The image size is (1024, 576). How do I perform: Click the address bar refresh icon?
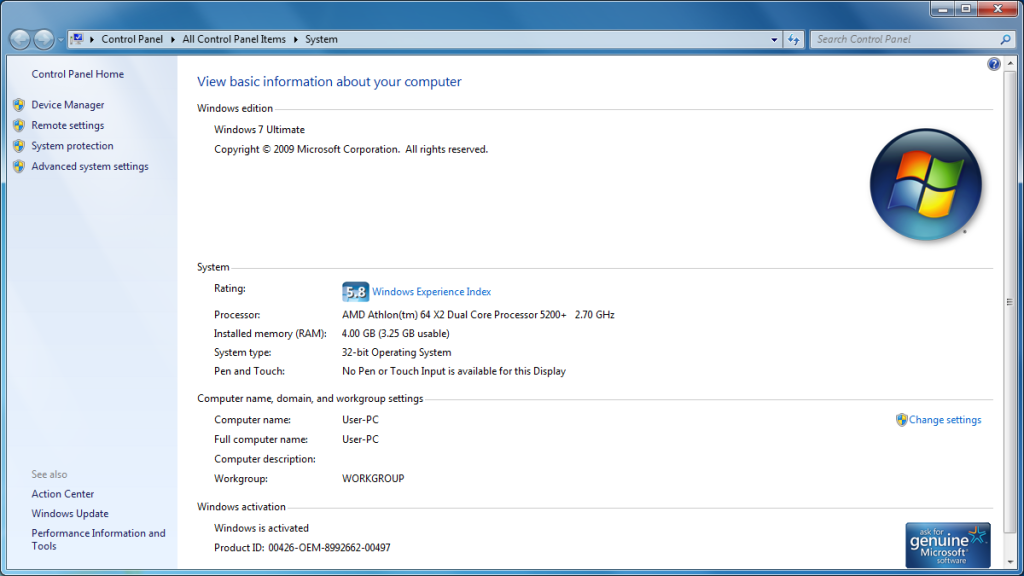coord(794,40)
